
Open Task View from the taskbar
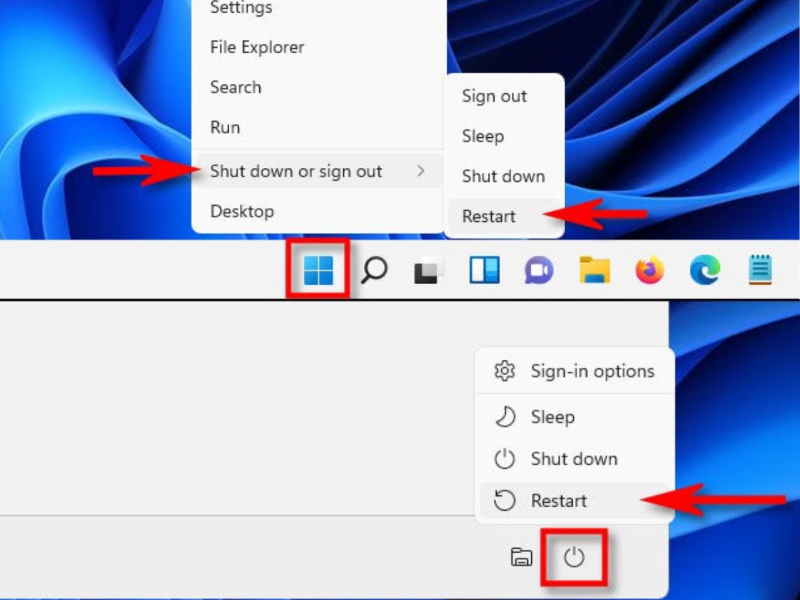pyautogui.click(x=429, y=270)
